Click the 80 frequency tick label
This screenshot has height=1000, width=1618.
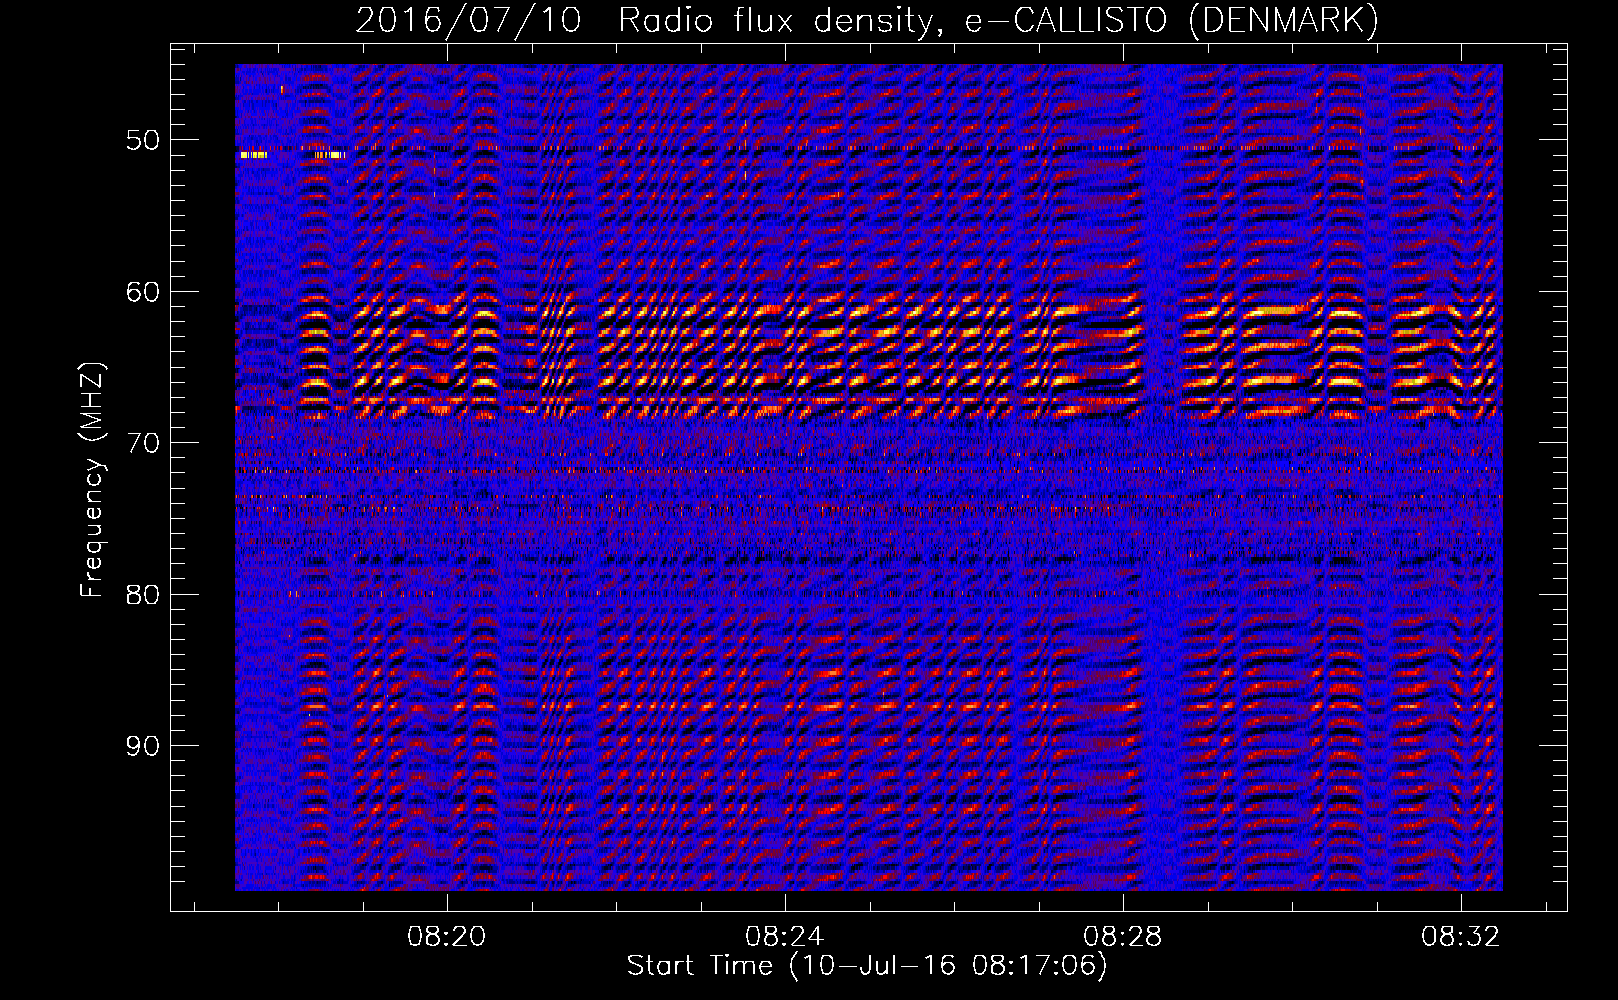coord(143,594)
